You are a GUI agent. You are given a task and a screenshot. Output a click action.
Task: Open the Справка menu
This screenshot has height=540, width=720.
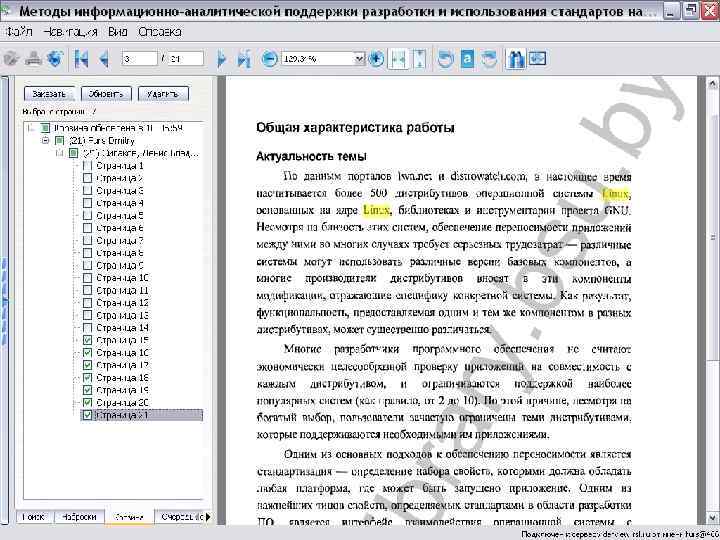point(160,32)
